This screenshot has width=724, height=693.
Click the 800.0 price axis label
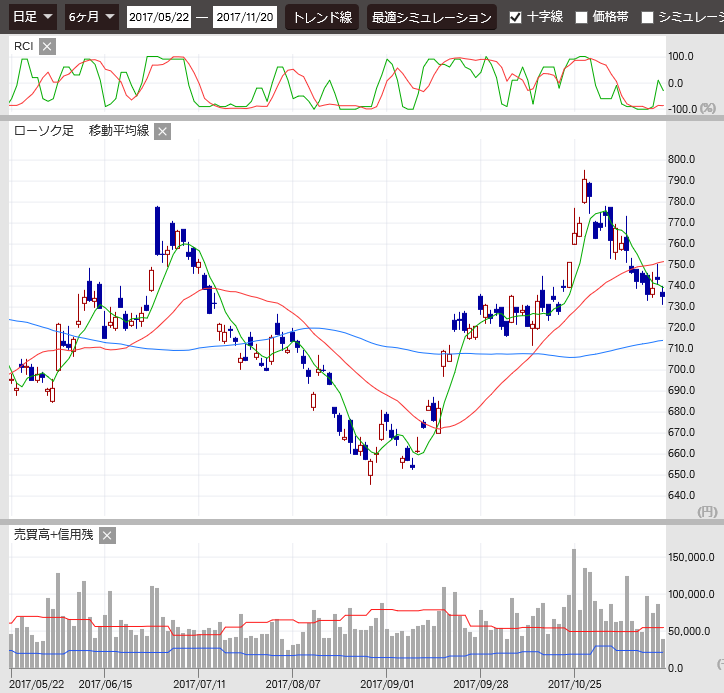682,159
